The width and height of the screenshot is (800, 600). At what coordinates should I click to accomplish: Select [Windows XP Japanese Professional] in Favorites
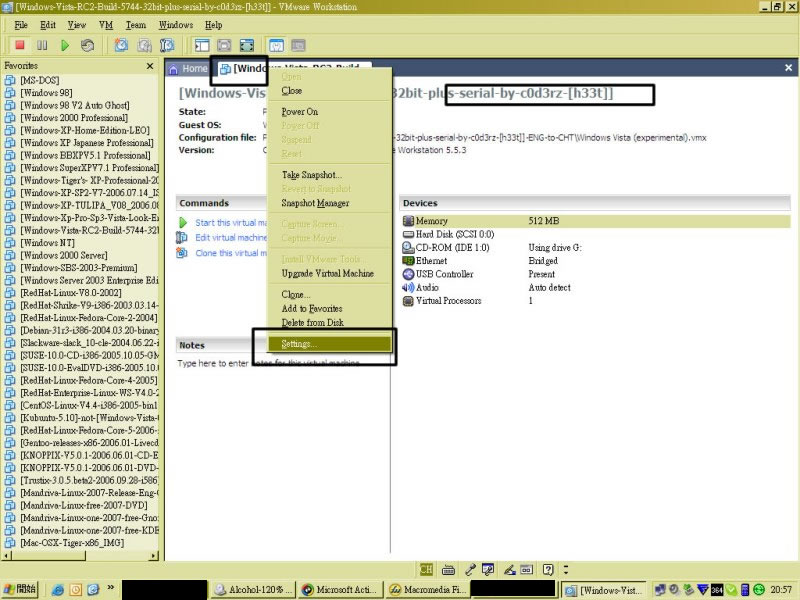[87, 143]
